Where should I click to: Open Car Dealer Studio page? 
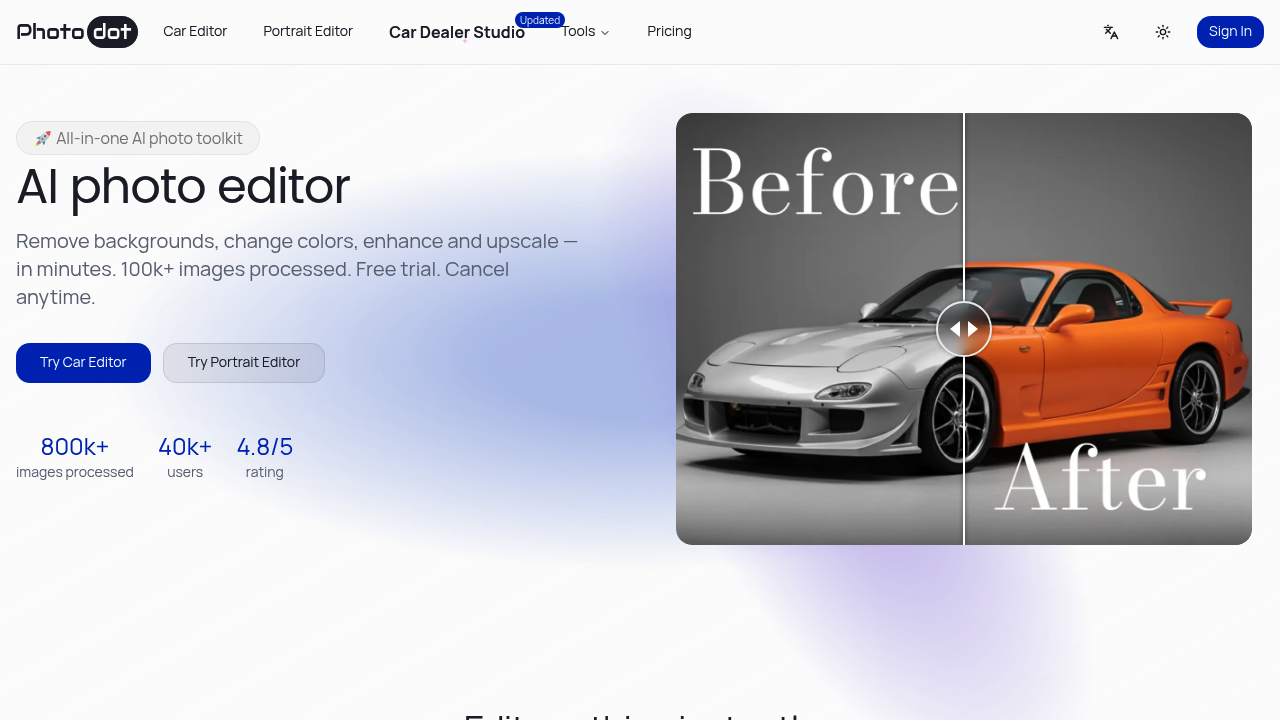coord(456,33)
